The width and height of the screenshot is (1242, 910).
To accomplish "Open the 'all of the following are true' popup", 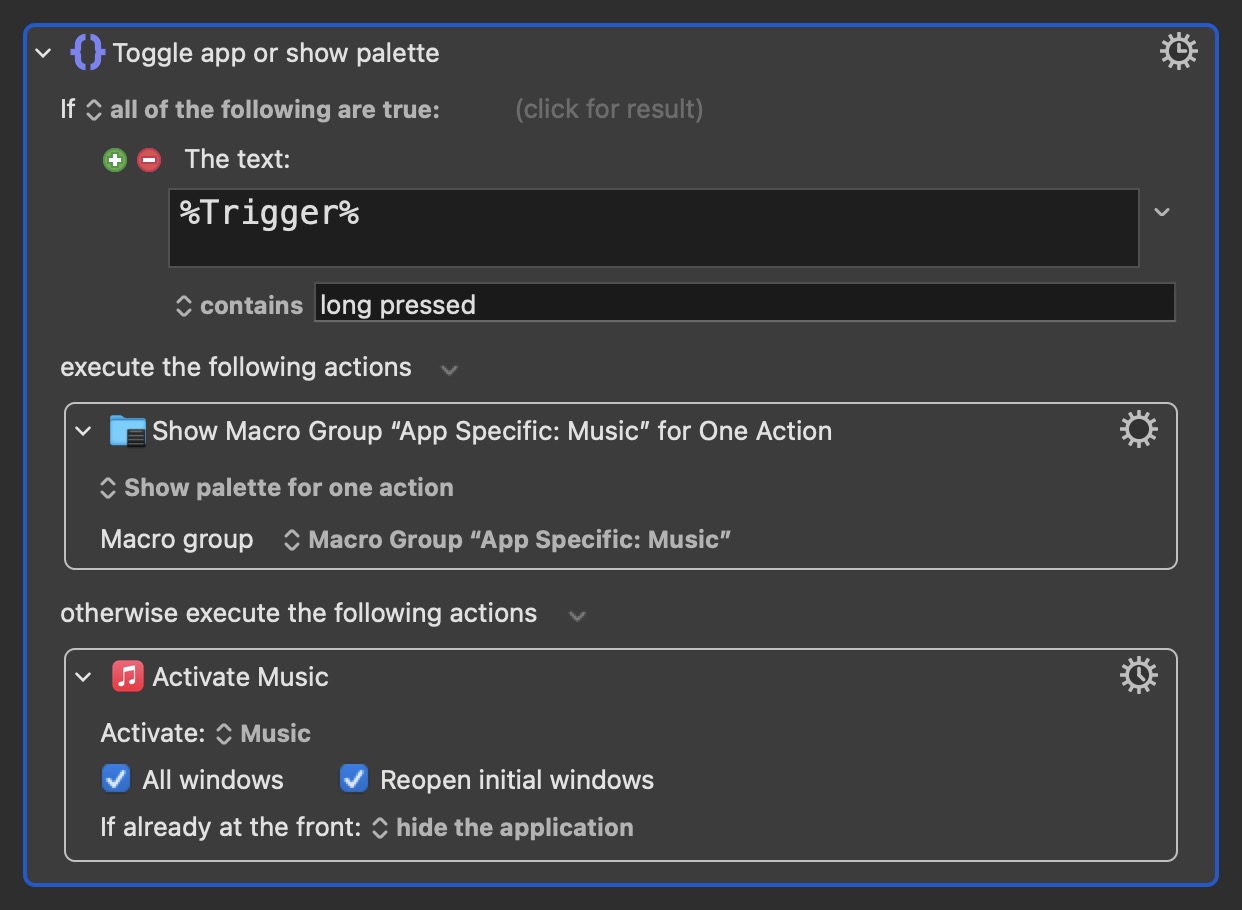I will coord(264,109).
